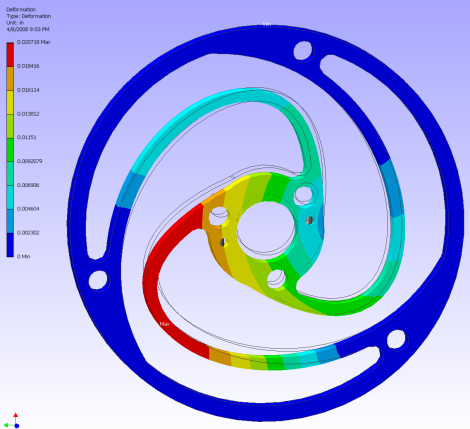This screenshot has width=470, height=429.
Task: Click the '0.002302' legend value
Action: click(28, 233)
